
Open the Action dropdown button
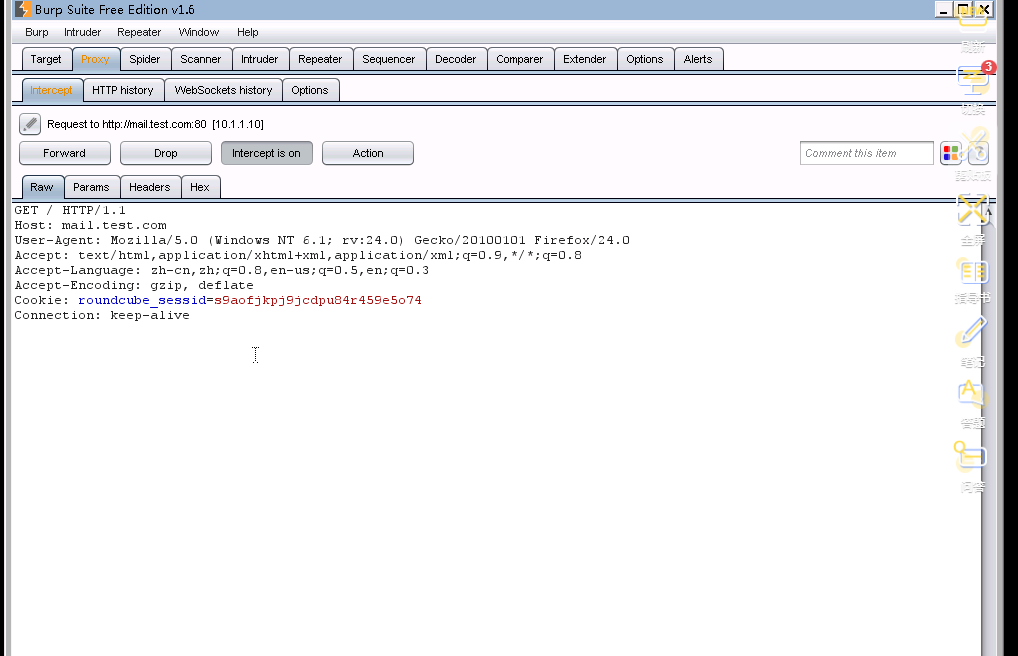(x=367, y=153)
